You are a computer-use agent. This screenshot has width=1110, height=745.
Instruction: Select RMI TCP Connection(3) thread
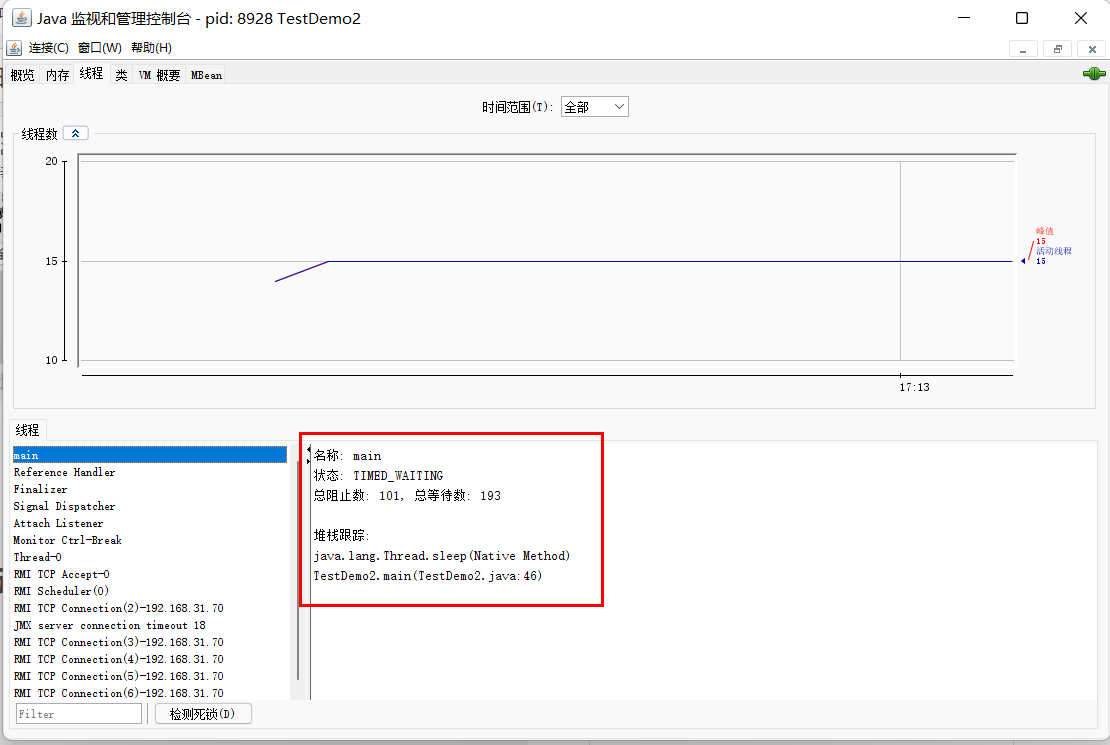tap(150, 642)
